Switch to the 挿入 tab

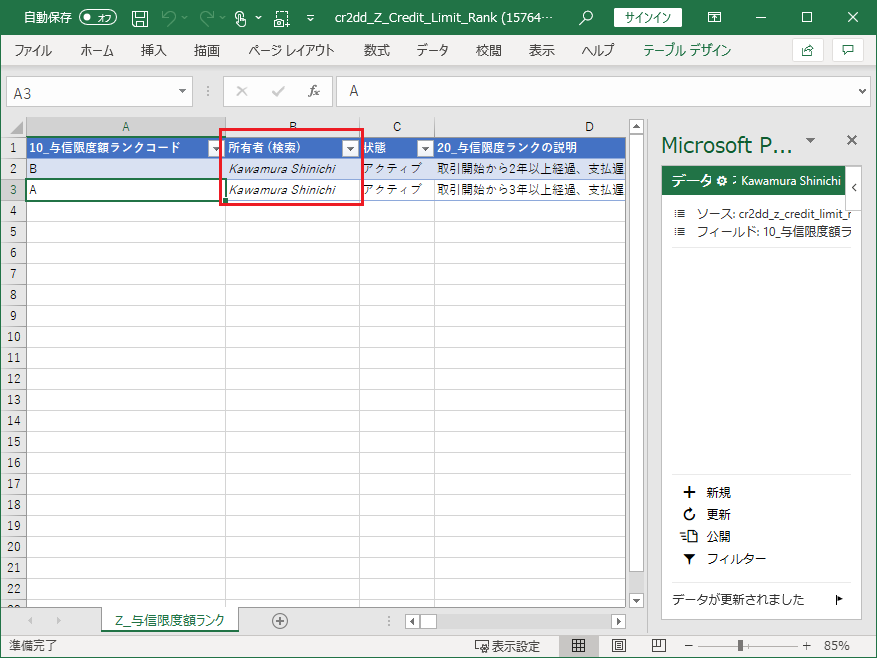point(154,50)
